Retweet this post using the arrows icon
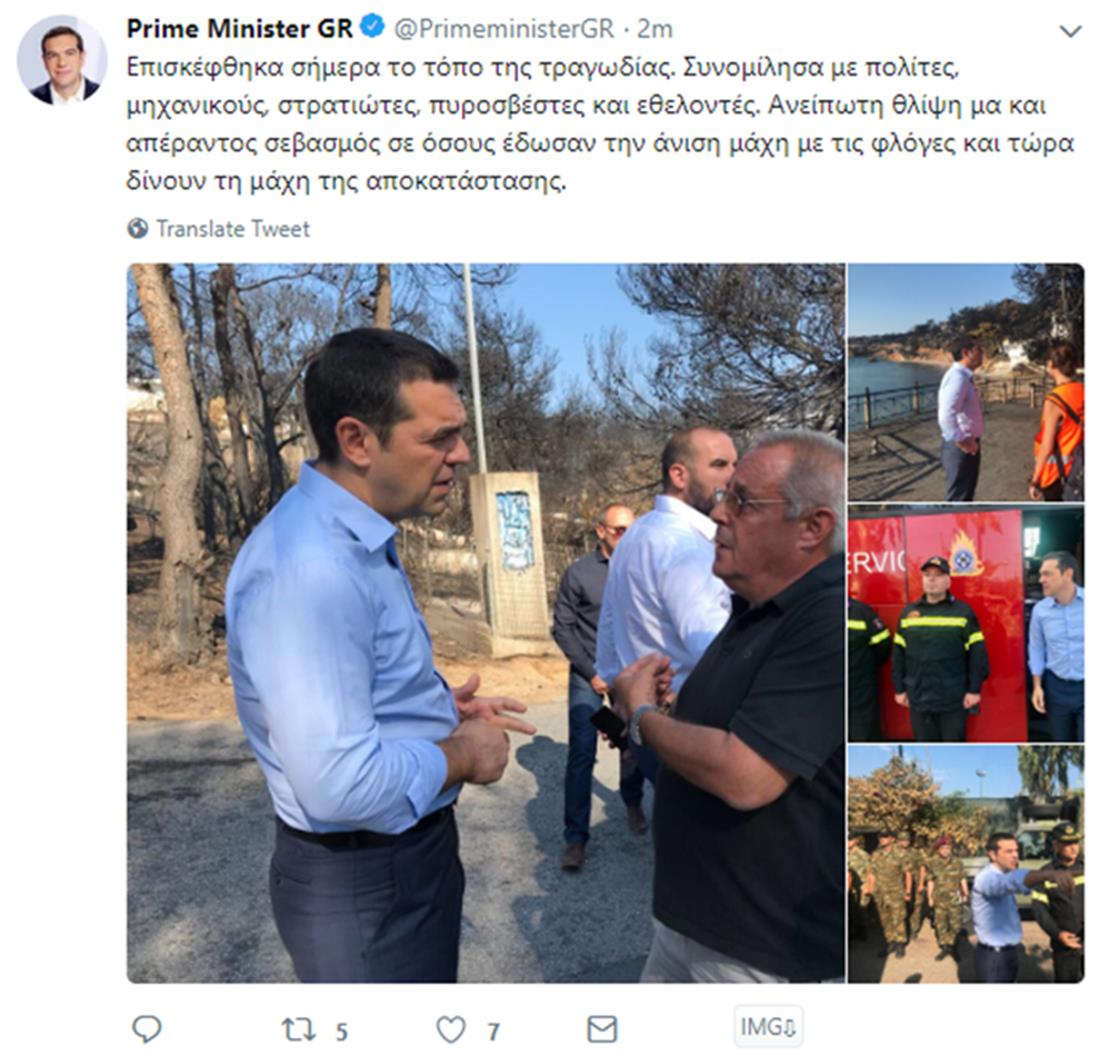This screenshot has width=1100, height=1056. pos(297,1030)
